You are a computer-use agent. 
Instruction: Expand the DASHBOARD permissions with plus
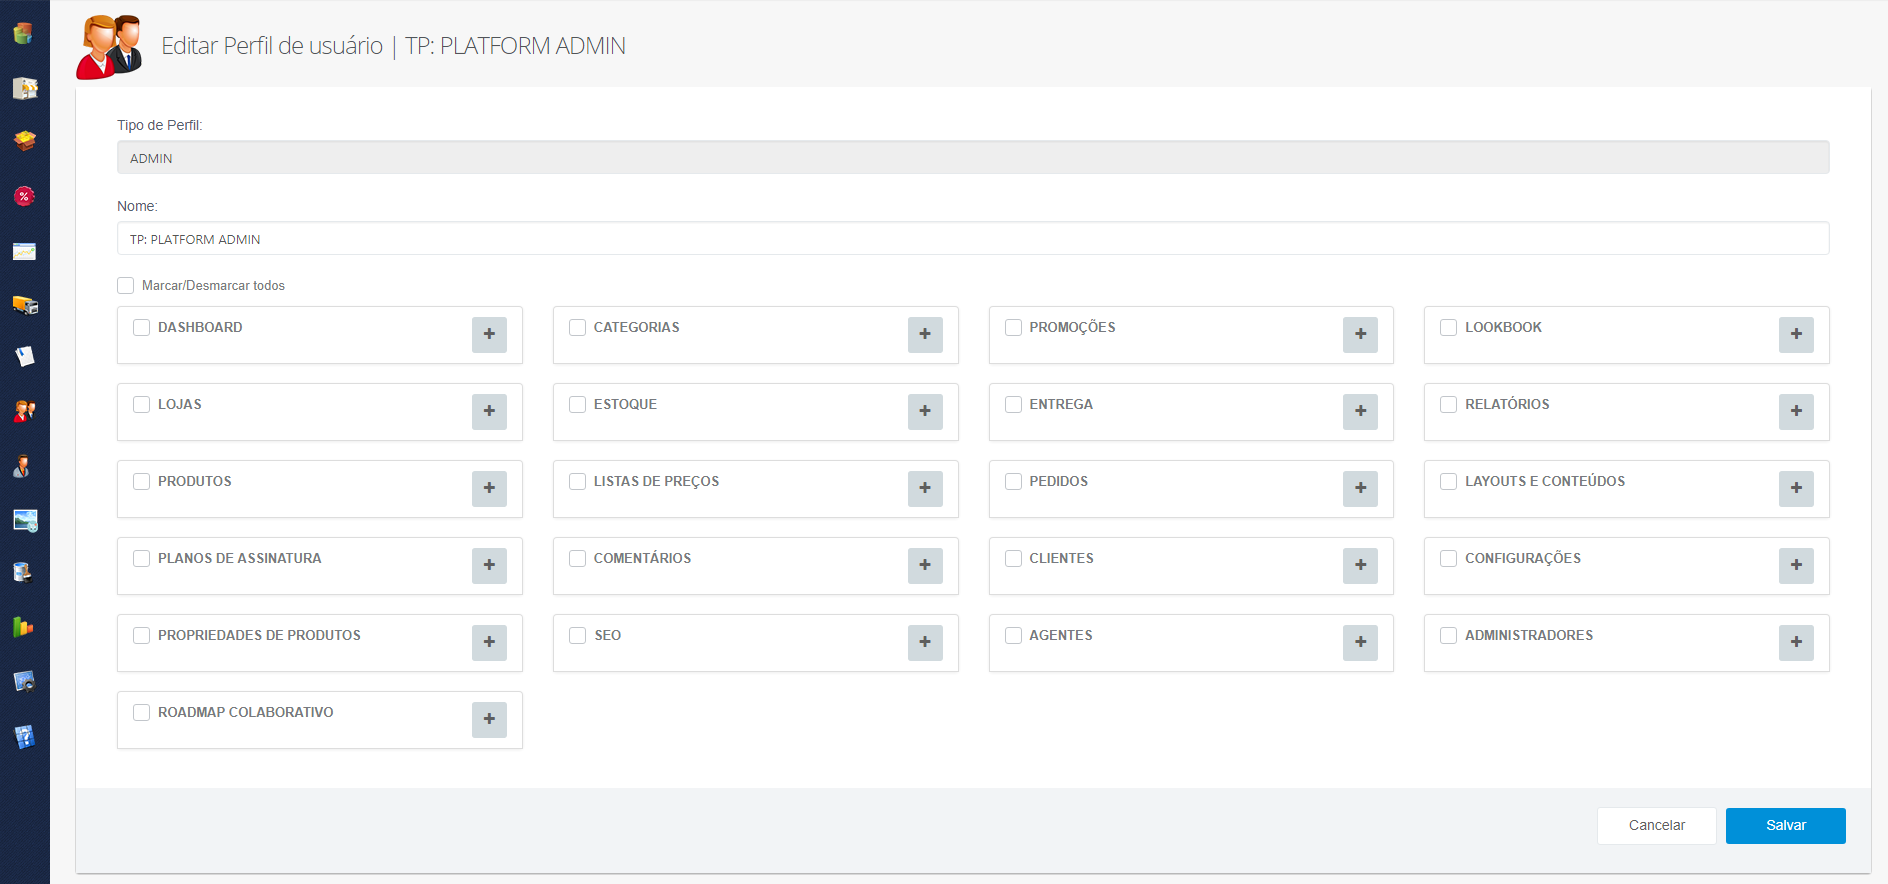[489, 335]
